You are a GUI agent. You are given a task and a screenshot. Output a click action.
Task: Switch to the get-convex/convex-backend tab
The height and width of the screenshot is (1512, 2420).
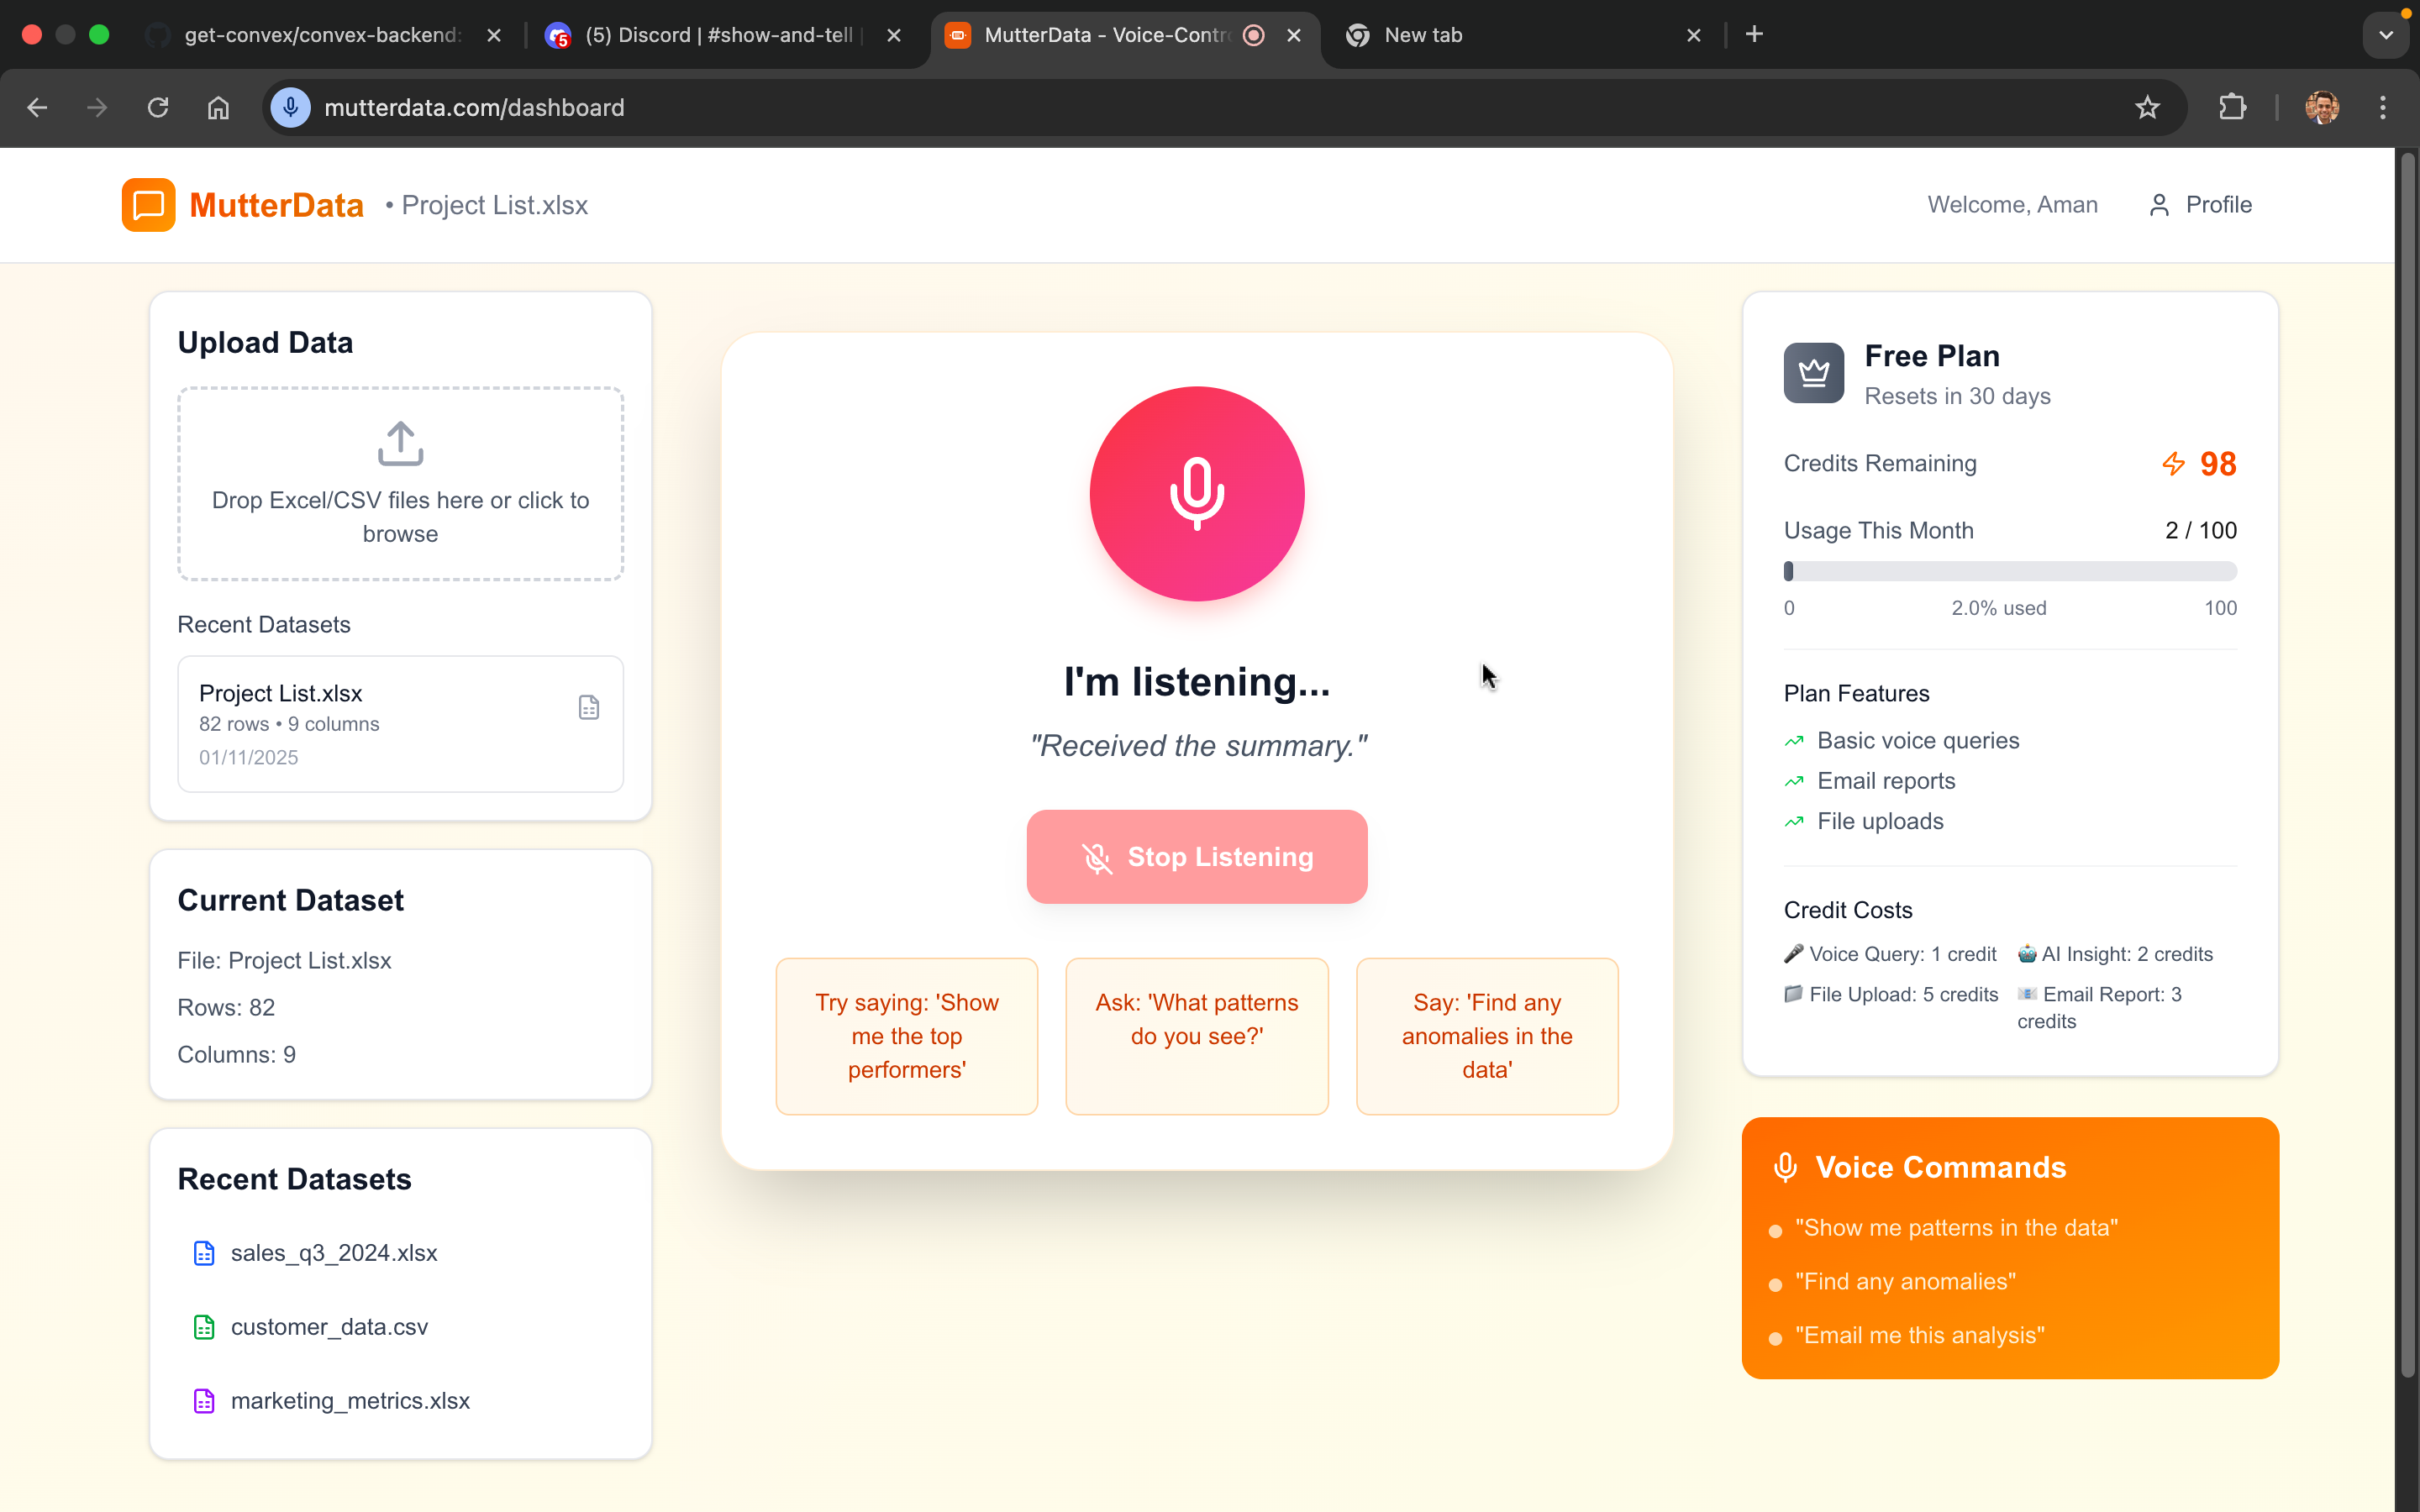(x=320, y=35)
